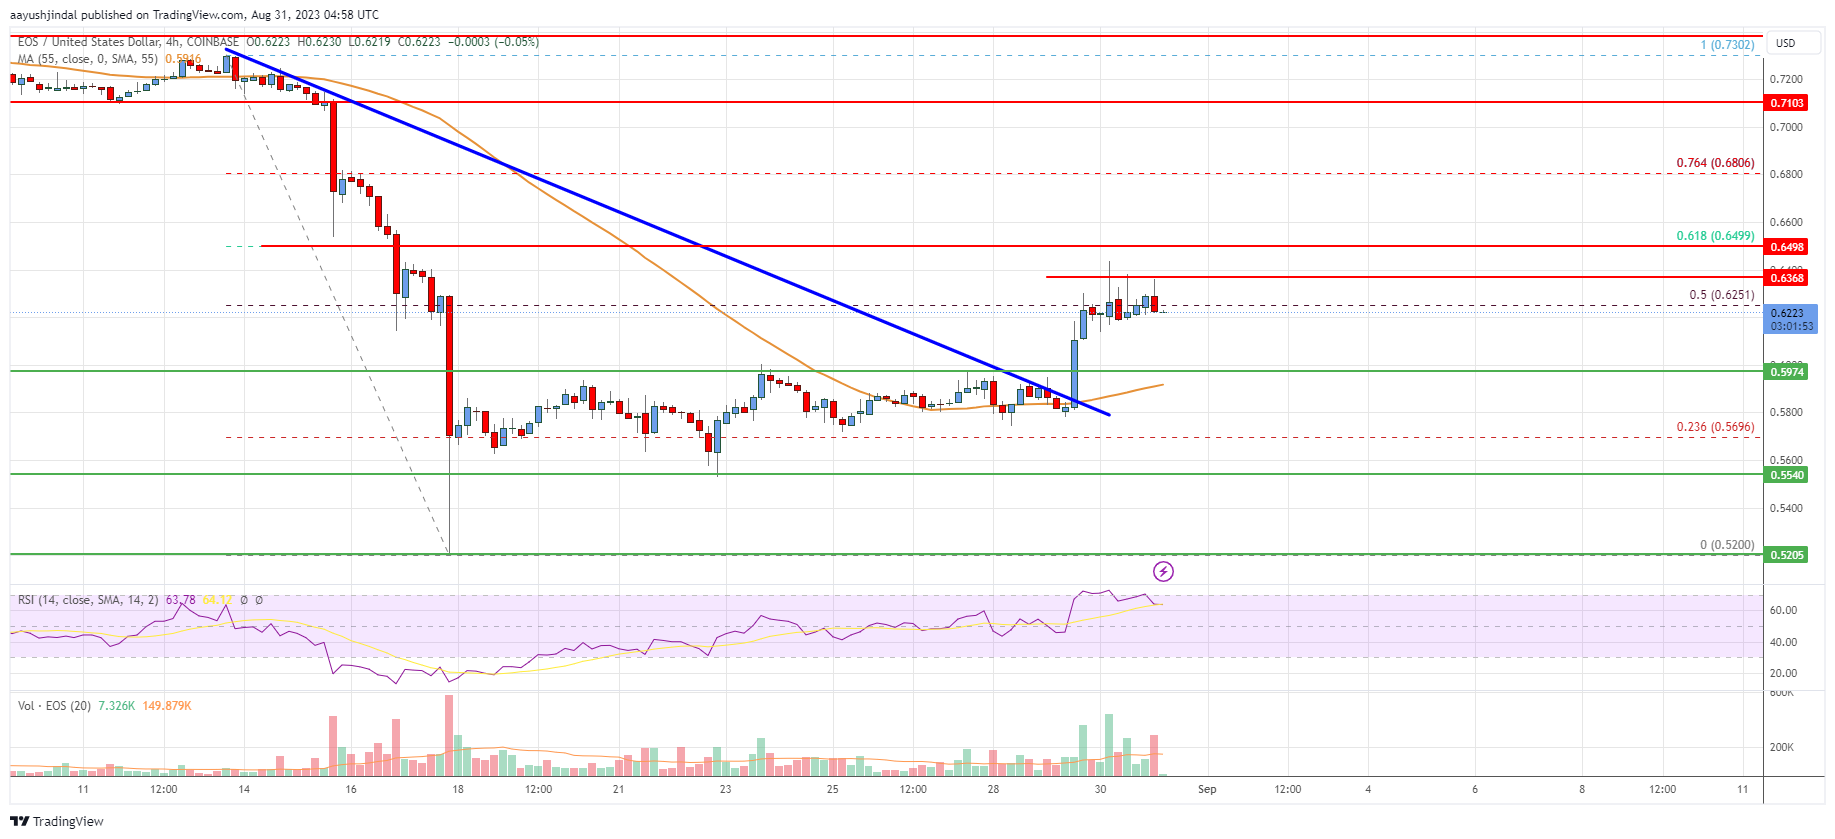
Task: Click the volume value 7.326K
Action: click(x=116, y=706)
